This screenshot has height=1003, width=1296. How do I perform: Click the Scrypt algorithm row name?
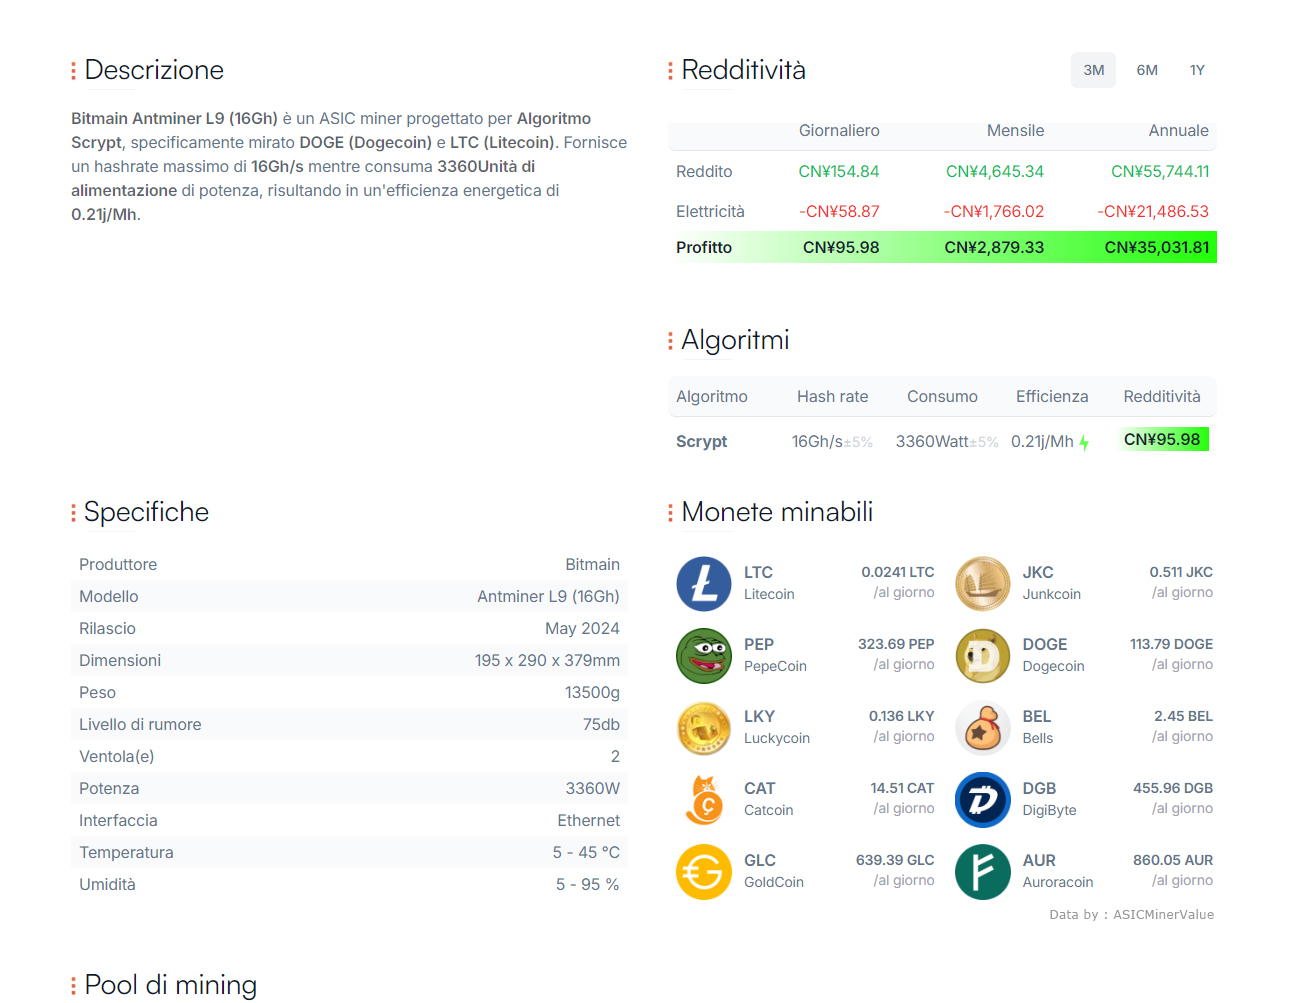coord(701,441)
